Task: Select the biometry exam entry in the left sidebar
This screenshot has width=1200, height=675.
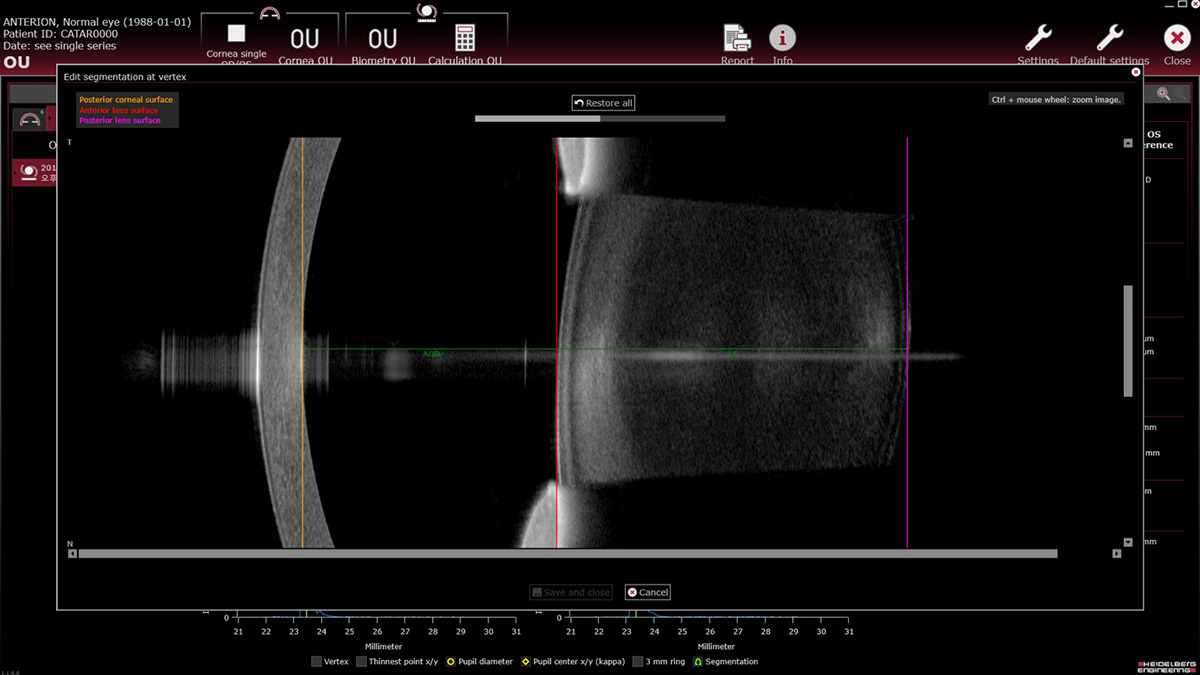Action: (x=35, y=172)
